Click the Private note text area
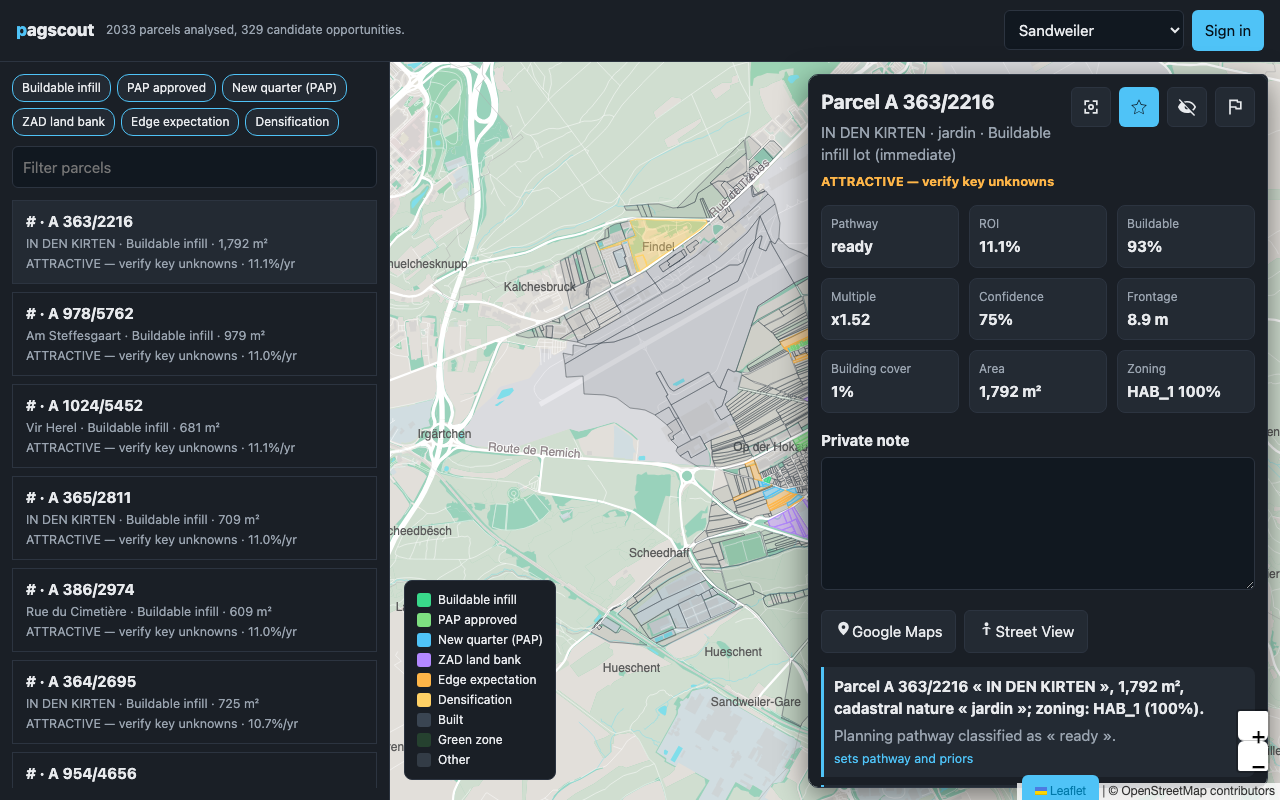Screen dimensions: 1280x800 coord(1038,523)
